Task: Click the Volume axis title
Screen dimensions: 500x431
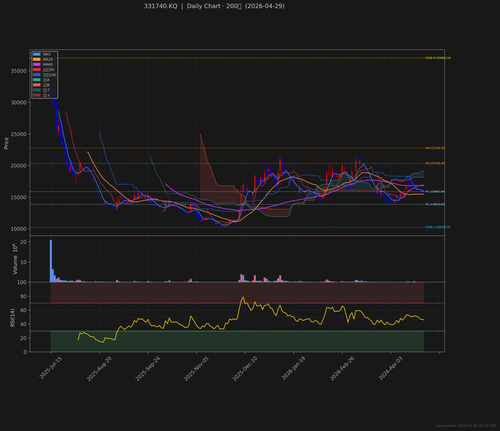Action: 15,259
